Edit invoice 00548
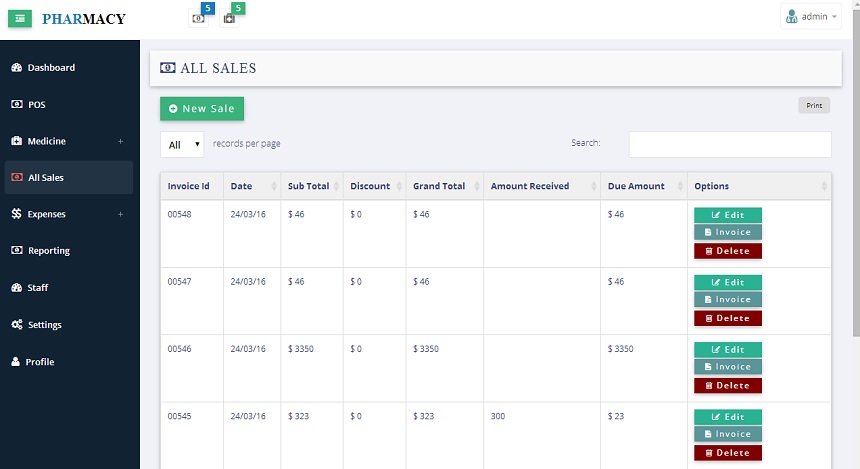This screenshot has height=469, width=860. click(727, 215)
